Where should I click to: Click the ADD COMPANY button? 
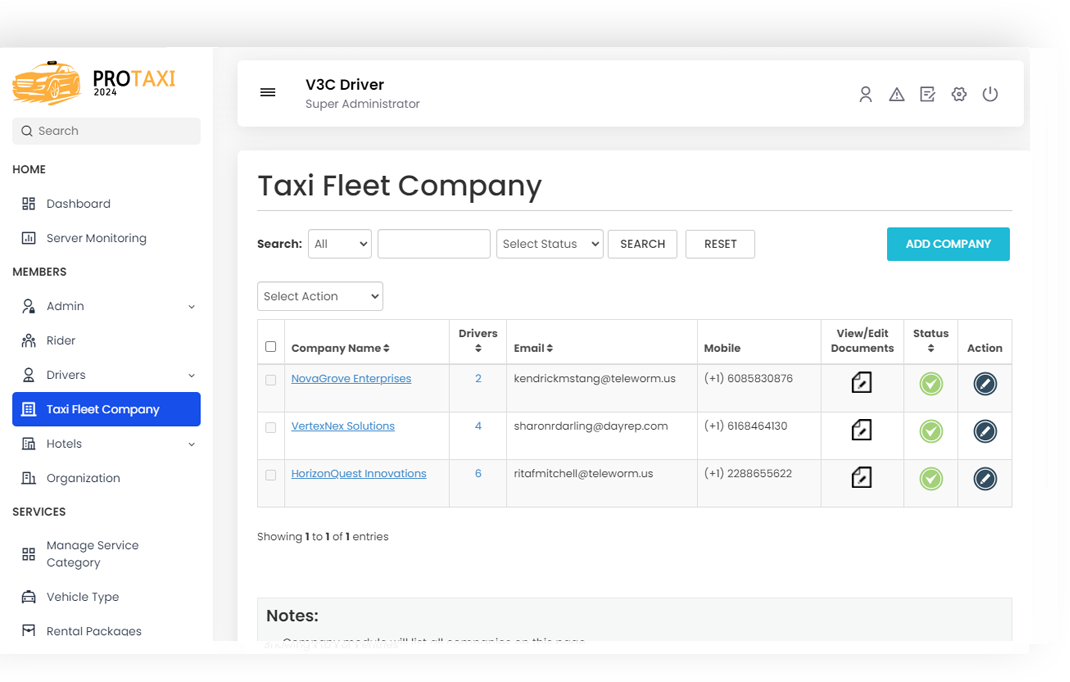coord(948,244)
